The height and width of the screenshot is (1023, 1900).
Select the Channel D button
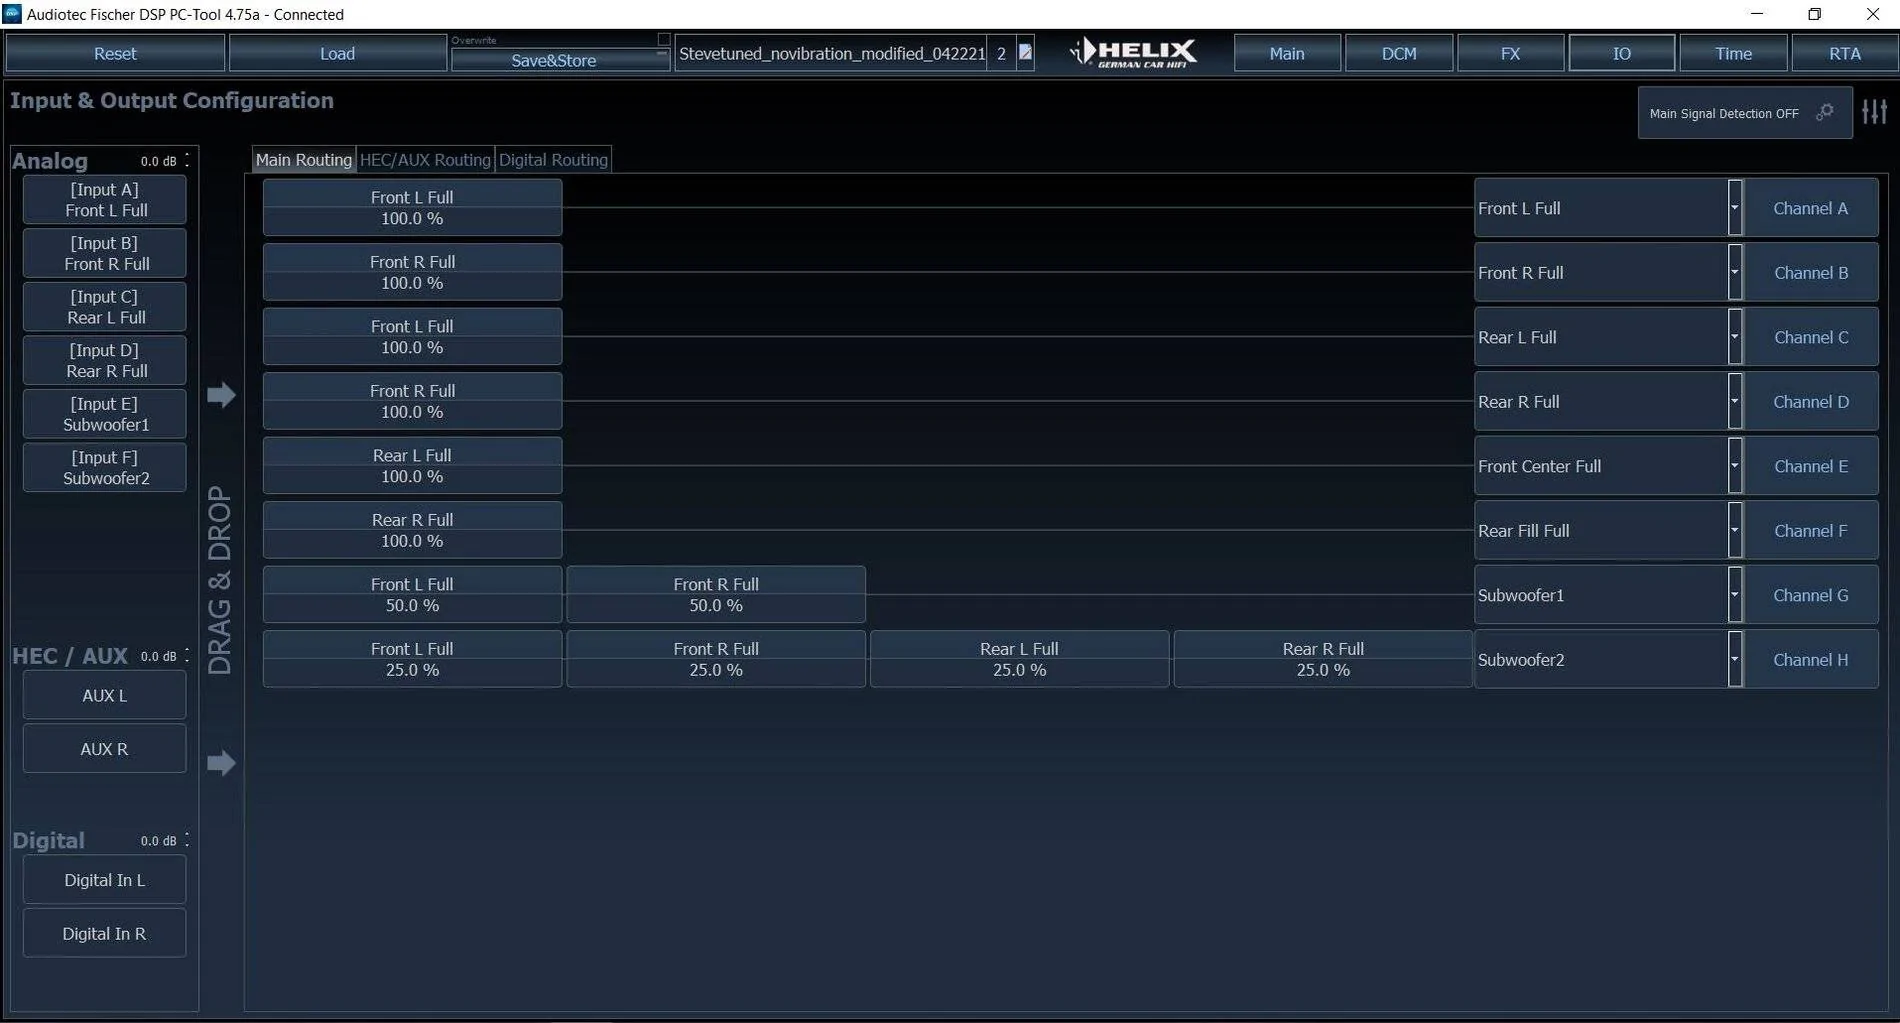click(1811, 401)
